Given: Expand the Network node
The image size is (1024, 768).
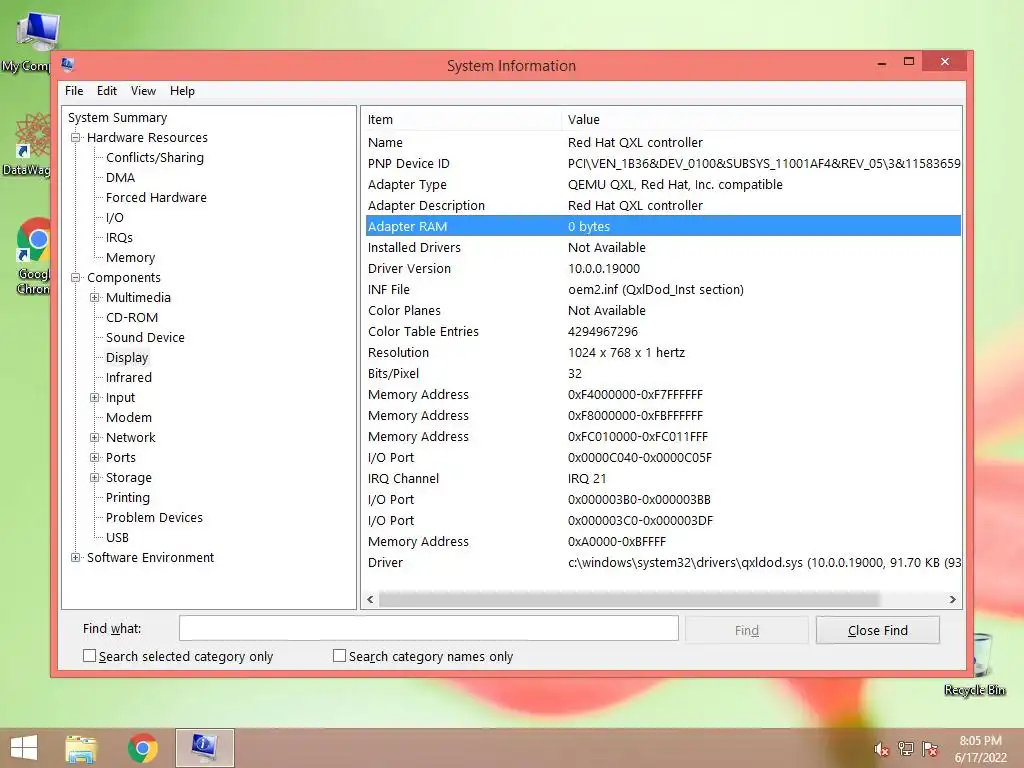Looking at the screenshot, I should pos(95,438).
